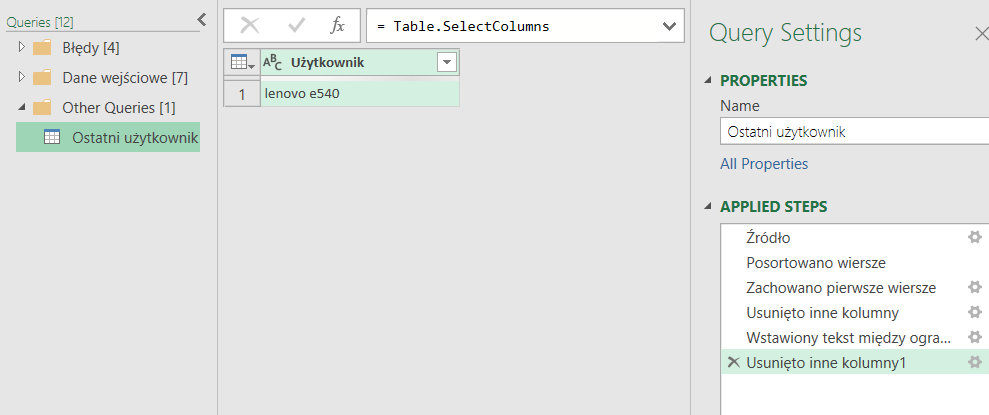
Task: Confirm formula with checkmark icon
Action: point(296,27)
